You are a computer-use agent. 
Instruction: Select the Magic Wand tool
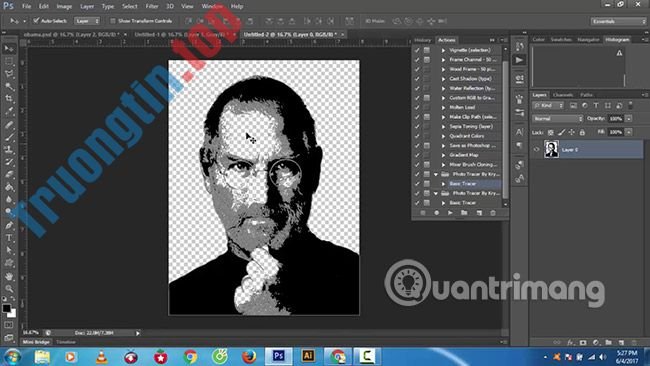[x=9, y=86]
